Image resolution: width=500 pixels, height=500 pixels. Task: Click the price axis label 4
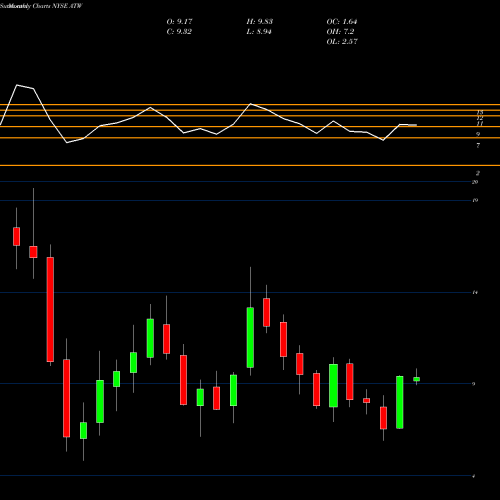474,476
